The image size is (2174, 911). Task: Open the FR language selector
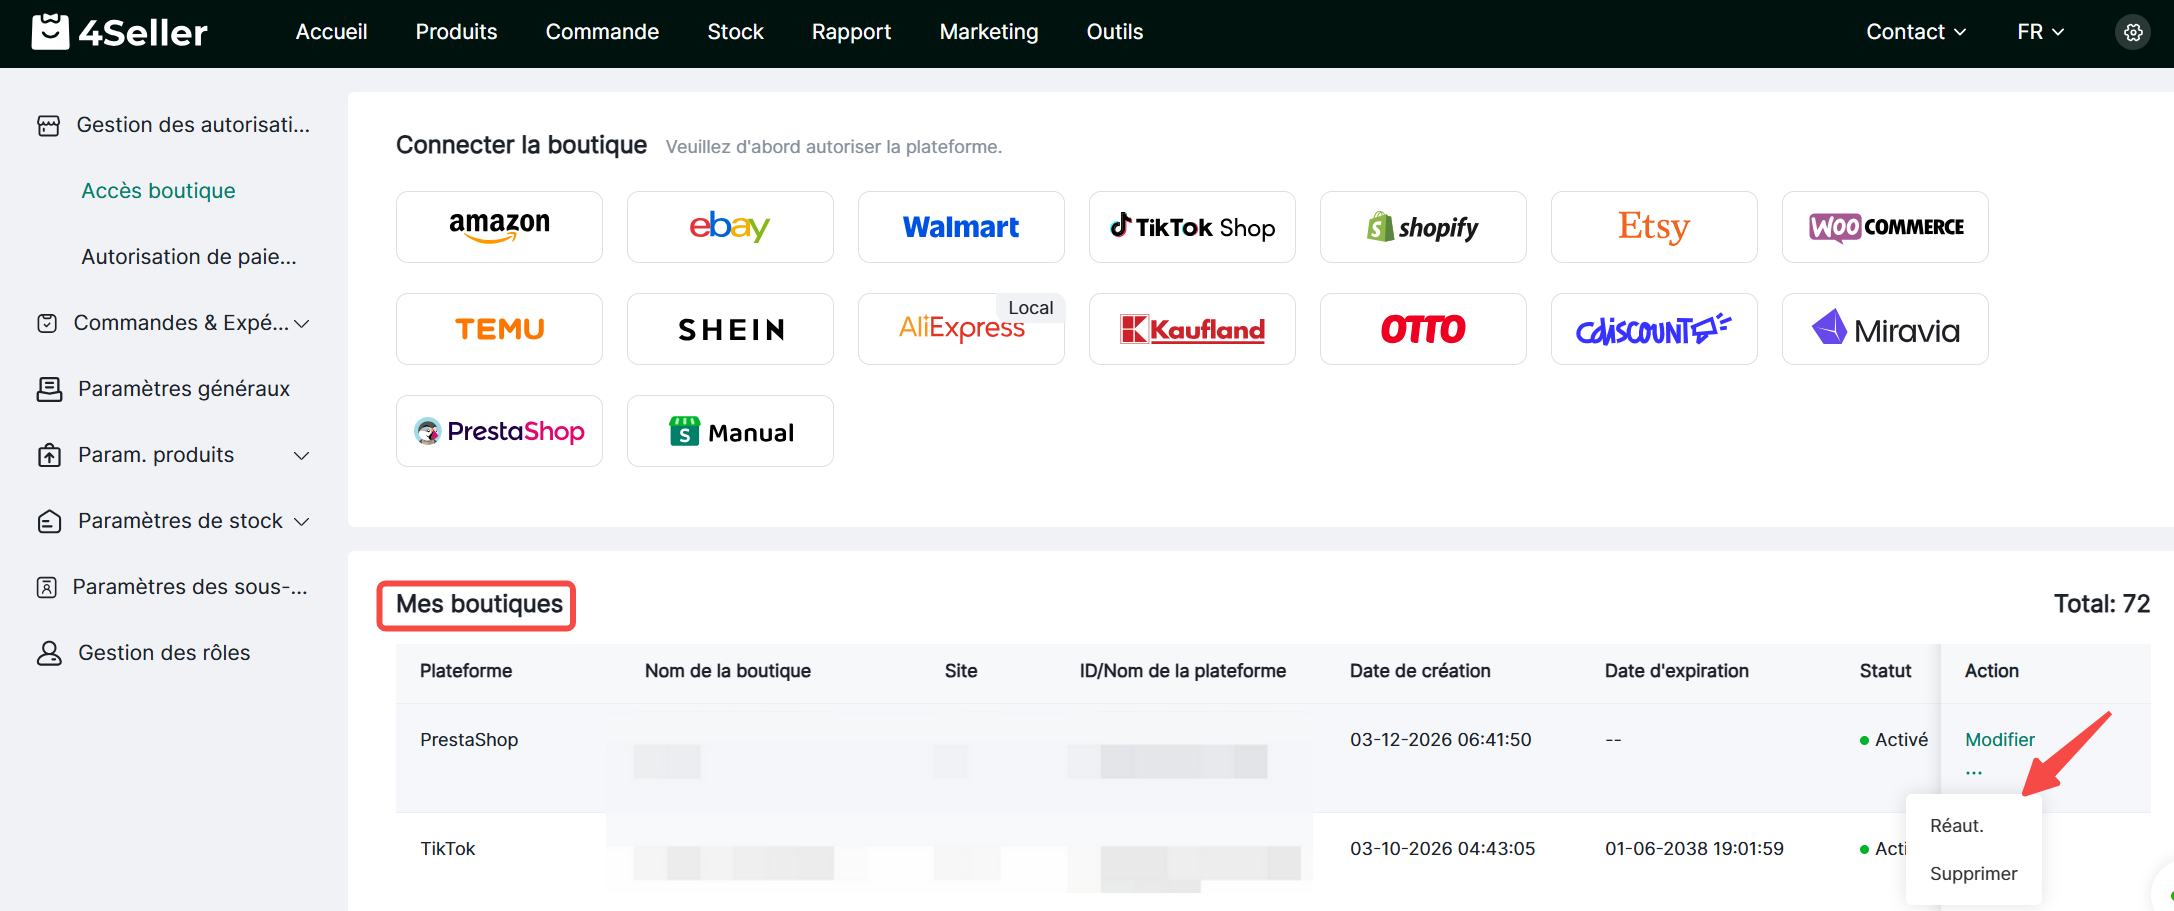tap(2040, 32)
